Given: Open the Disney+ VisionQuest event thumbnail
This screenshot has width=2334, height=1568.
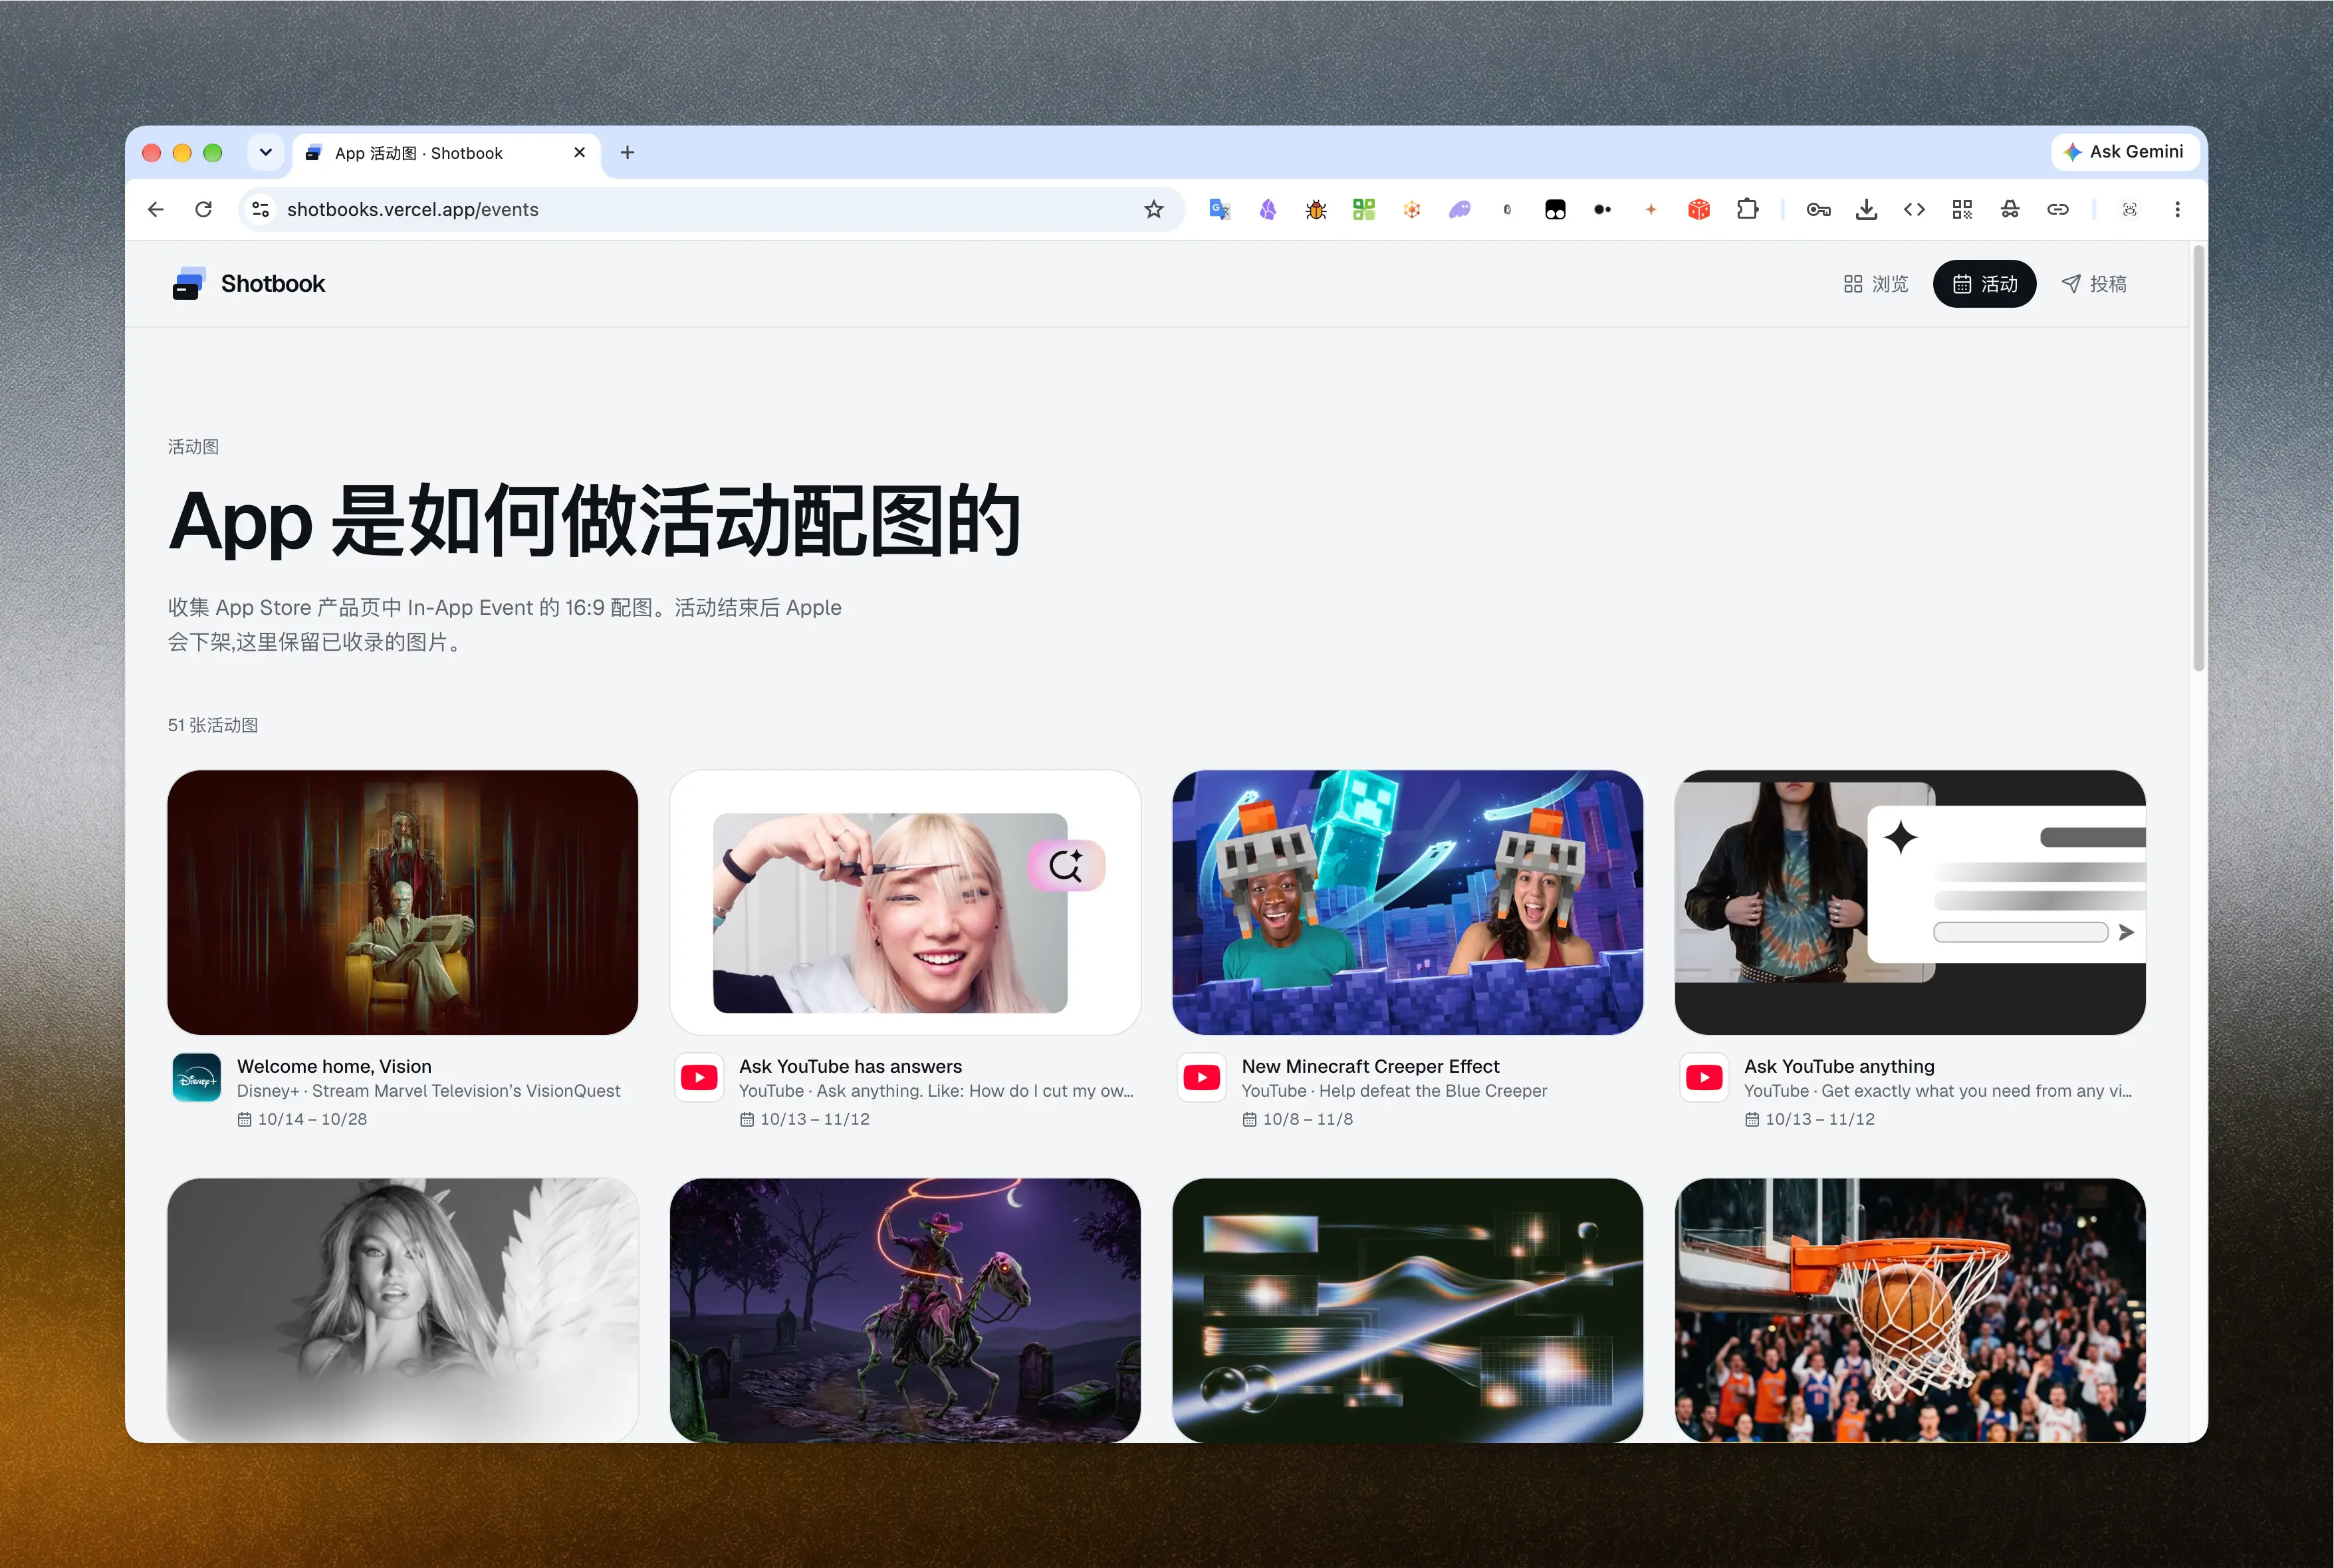Looking at the screenshot, I should [403, 902].
